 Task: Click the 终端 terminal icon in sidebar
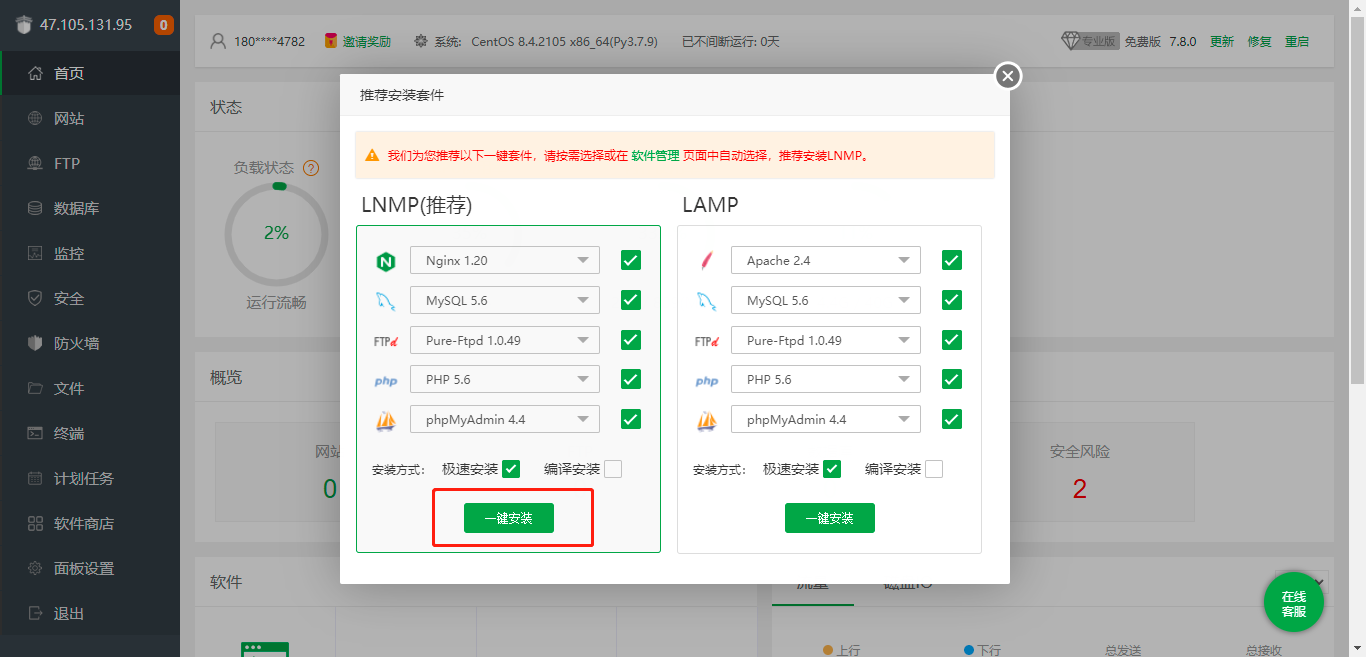click(x=35, y=433)
